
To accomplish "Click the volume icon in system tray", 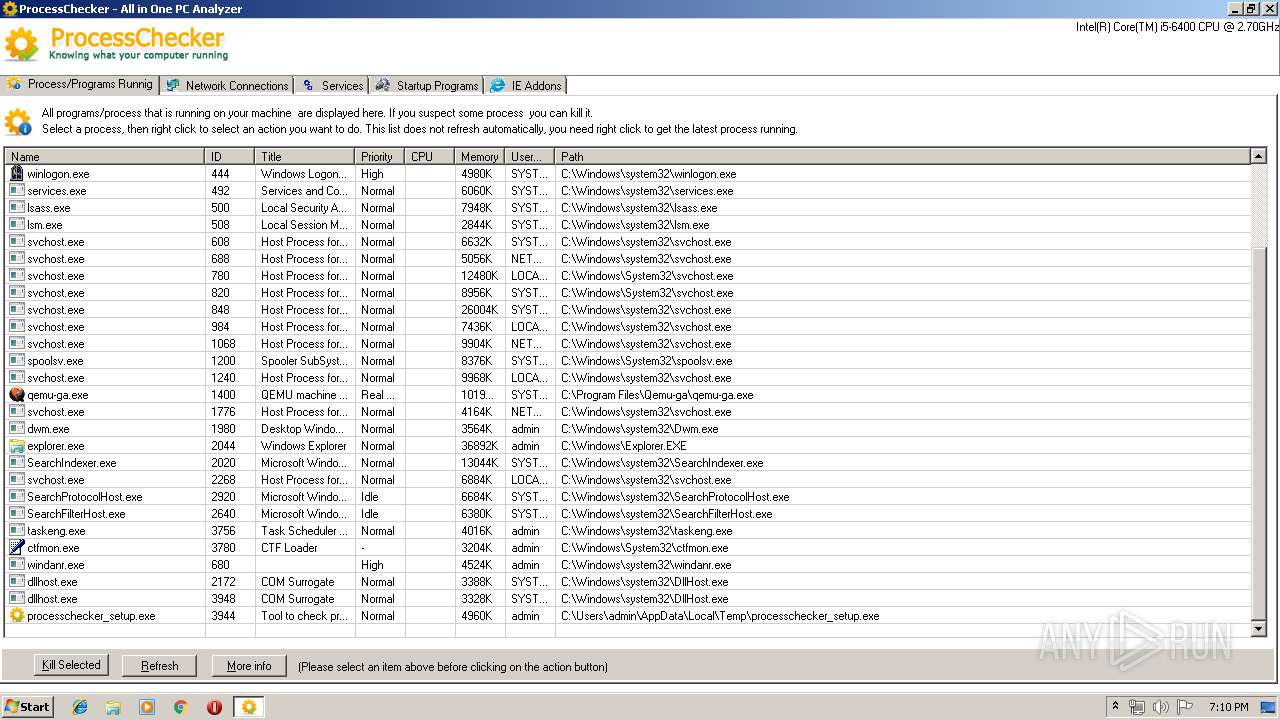I will (x=1161, y=707).
